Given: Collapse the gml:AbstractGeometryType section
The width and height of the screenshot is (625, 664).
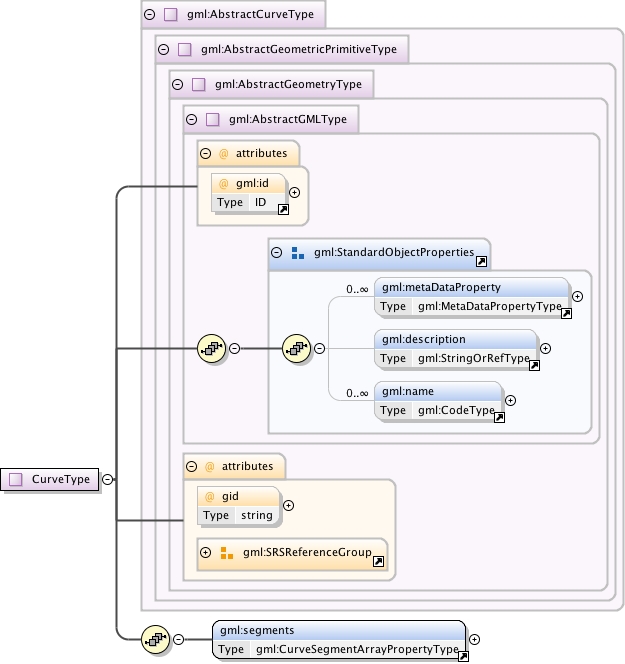Looking at the screenshot, I should (177, 84).
